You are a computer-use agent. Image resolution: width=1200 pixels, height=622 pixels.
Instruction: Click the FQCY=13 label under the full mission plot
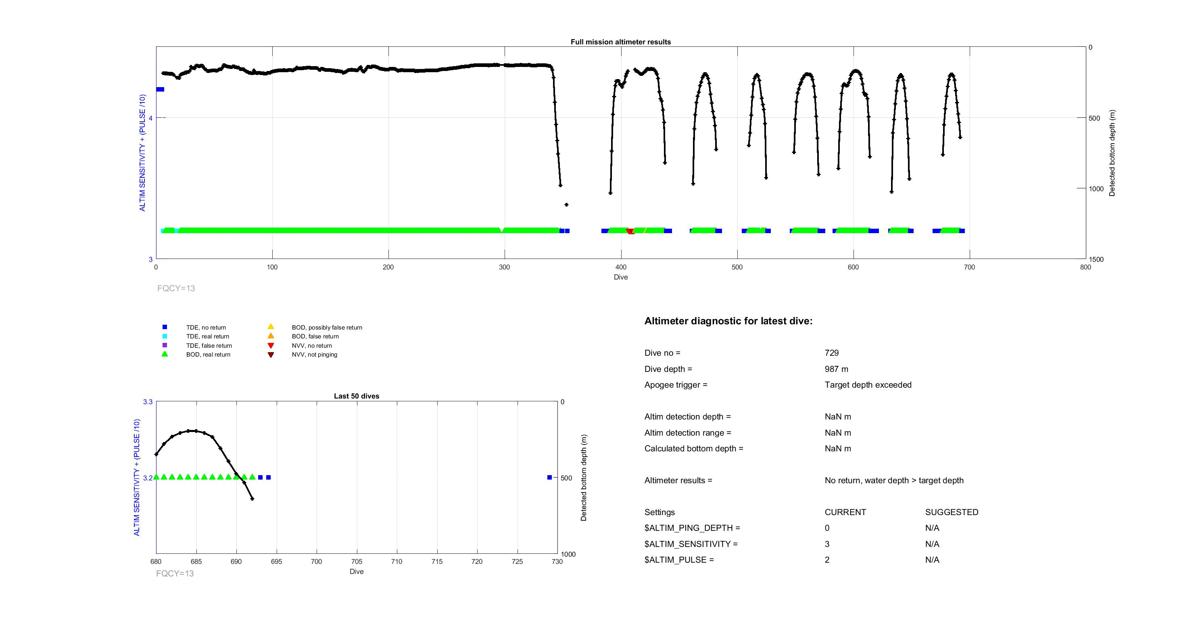click(x=176, y=288)
